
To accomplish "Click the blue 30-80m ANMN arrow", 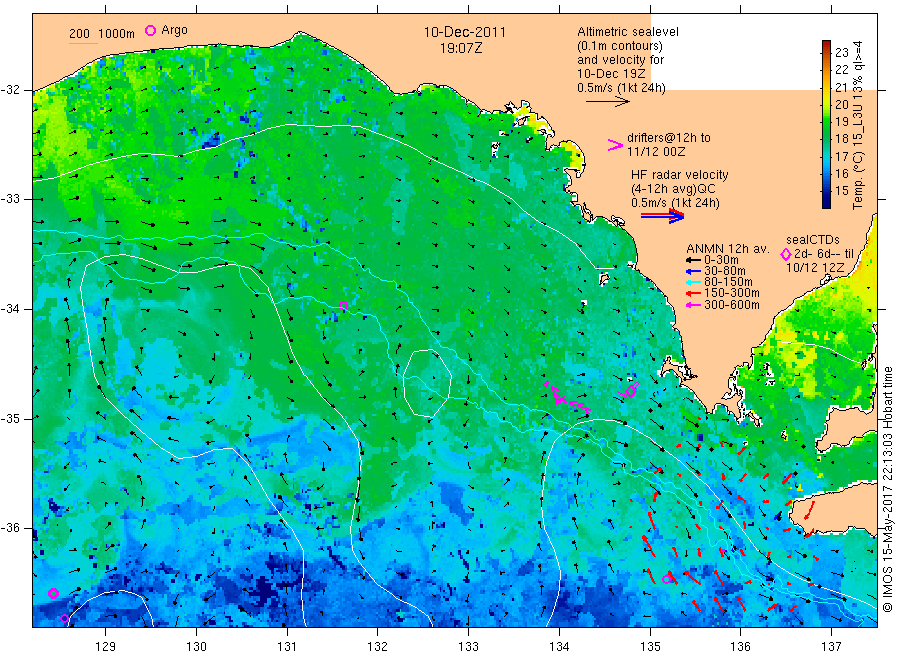I will pos(693,271).
